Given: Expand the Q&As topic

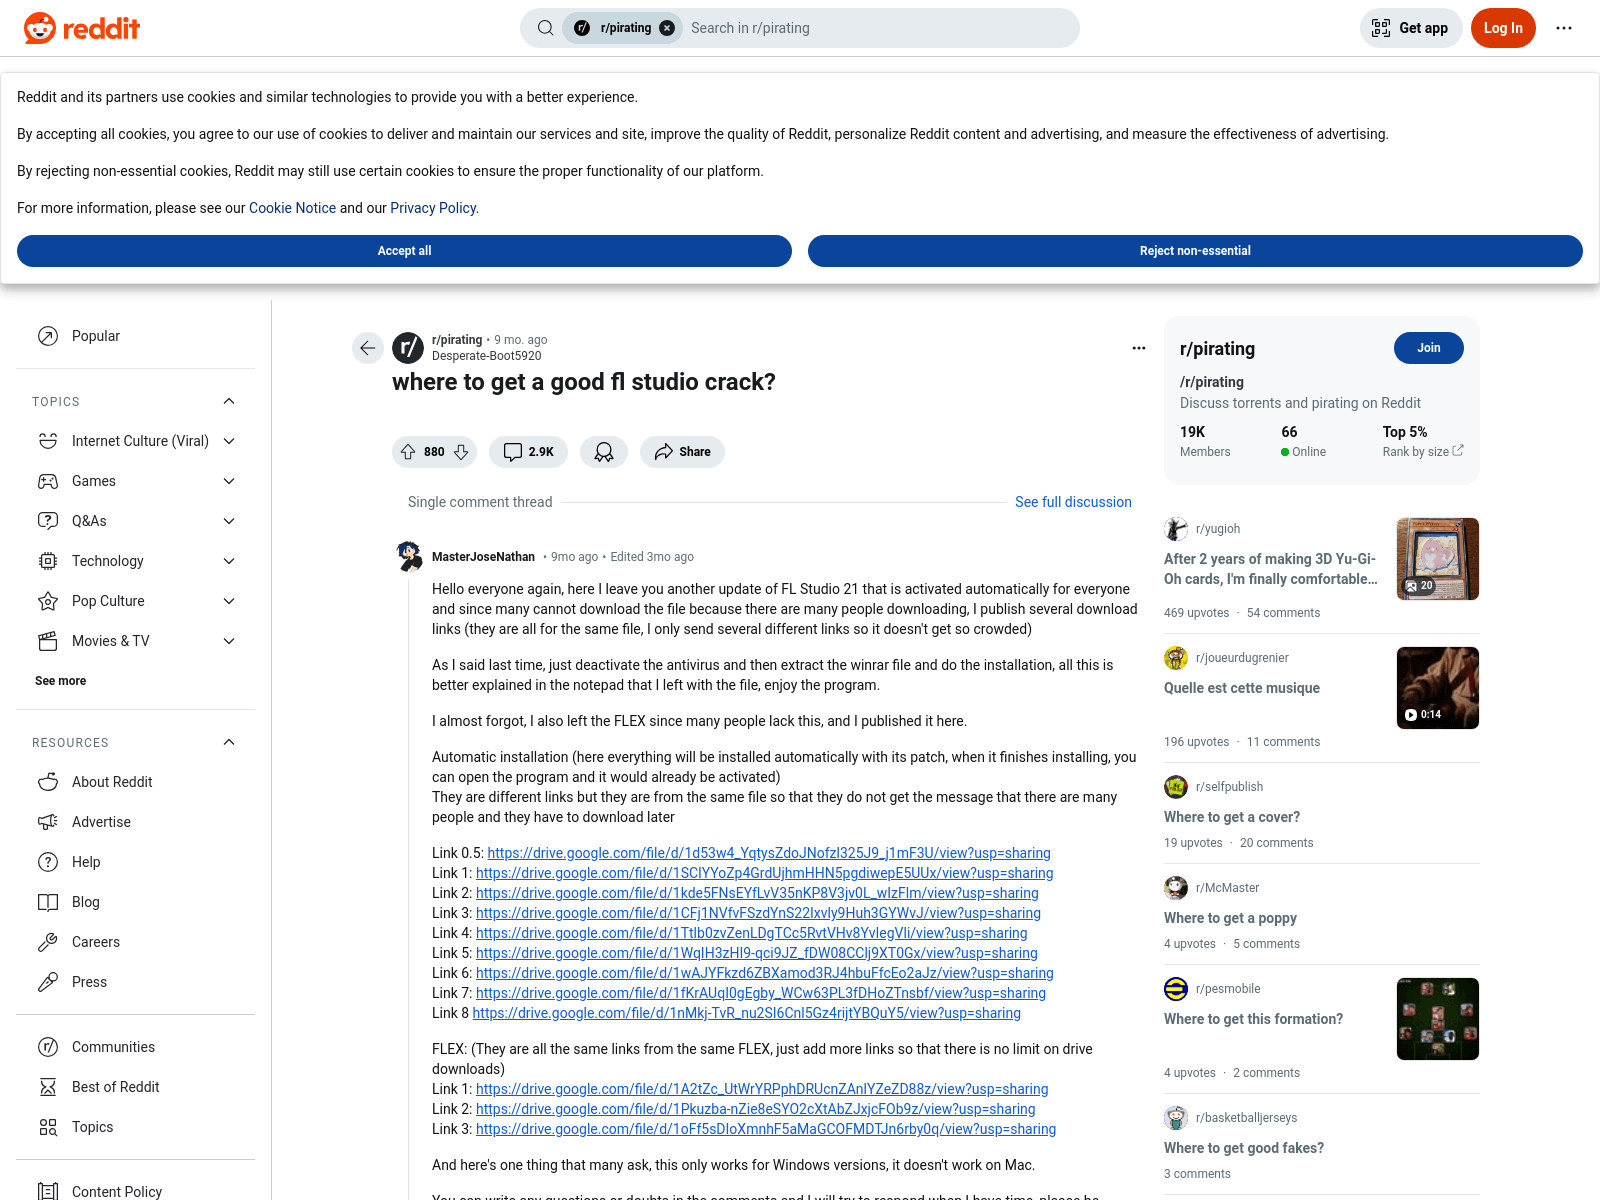Looking at the screenshot, I should 229,521.
